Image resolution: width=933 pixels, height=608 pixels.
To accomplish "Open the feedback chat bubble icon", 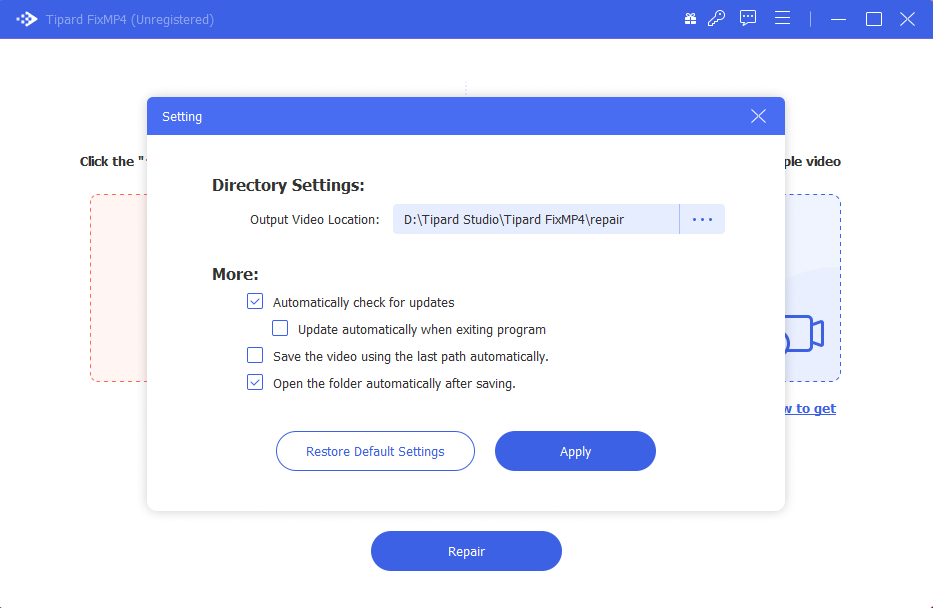I will 748,18.
